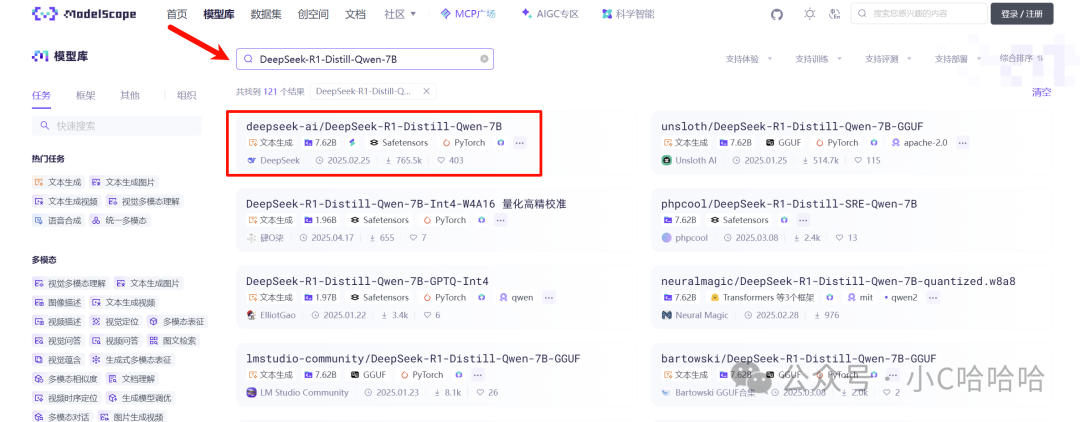1080x422 pixels.
Task: Switch language with the translate icon
Action: click(x=835, y=14)
